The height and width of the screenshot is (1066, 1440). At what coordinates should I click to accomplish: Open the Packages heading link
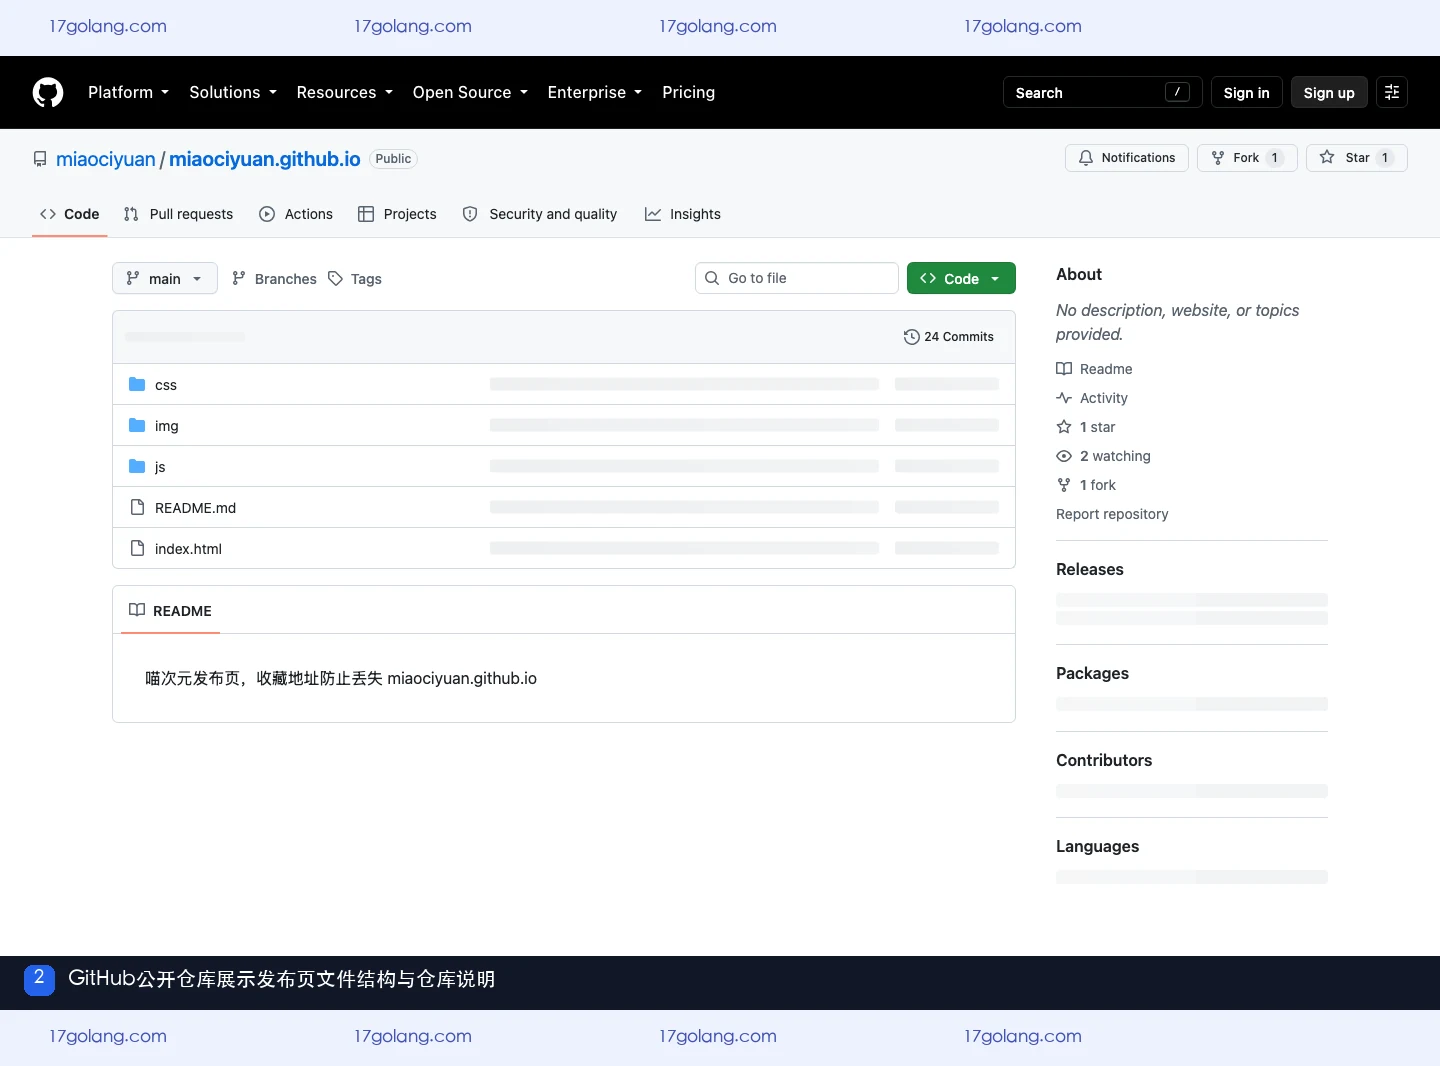coord(1092,673)
